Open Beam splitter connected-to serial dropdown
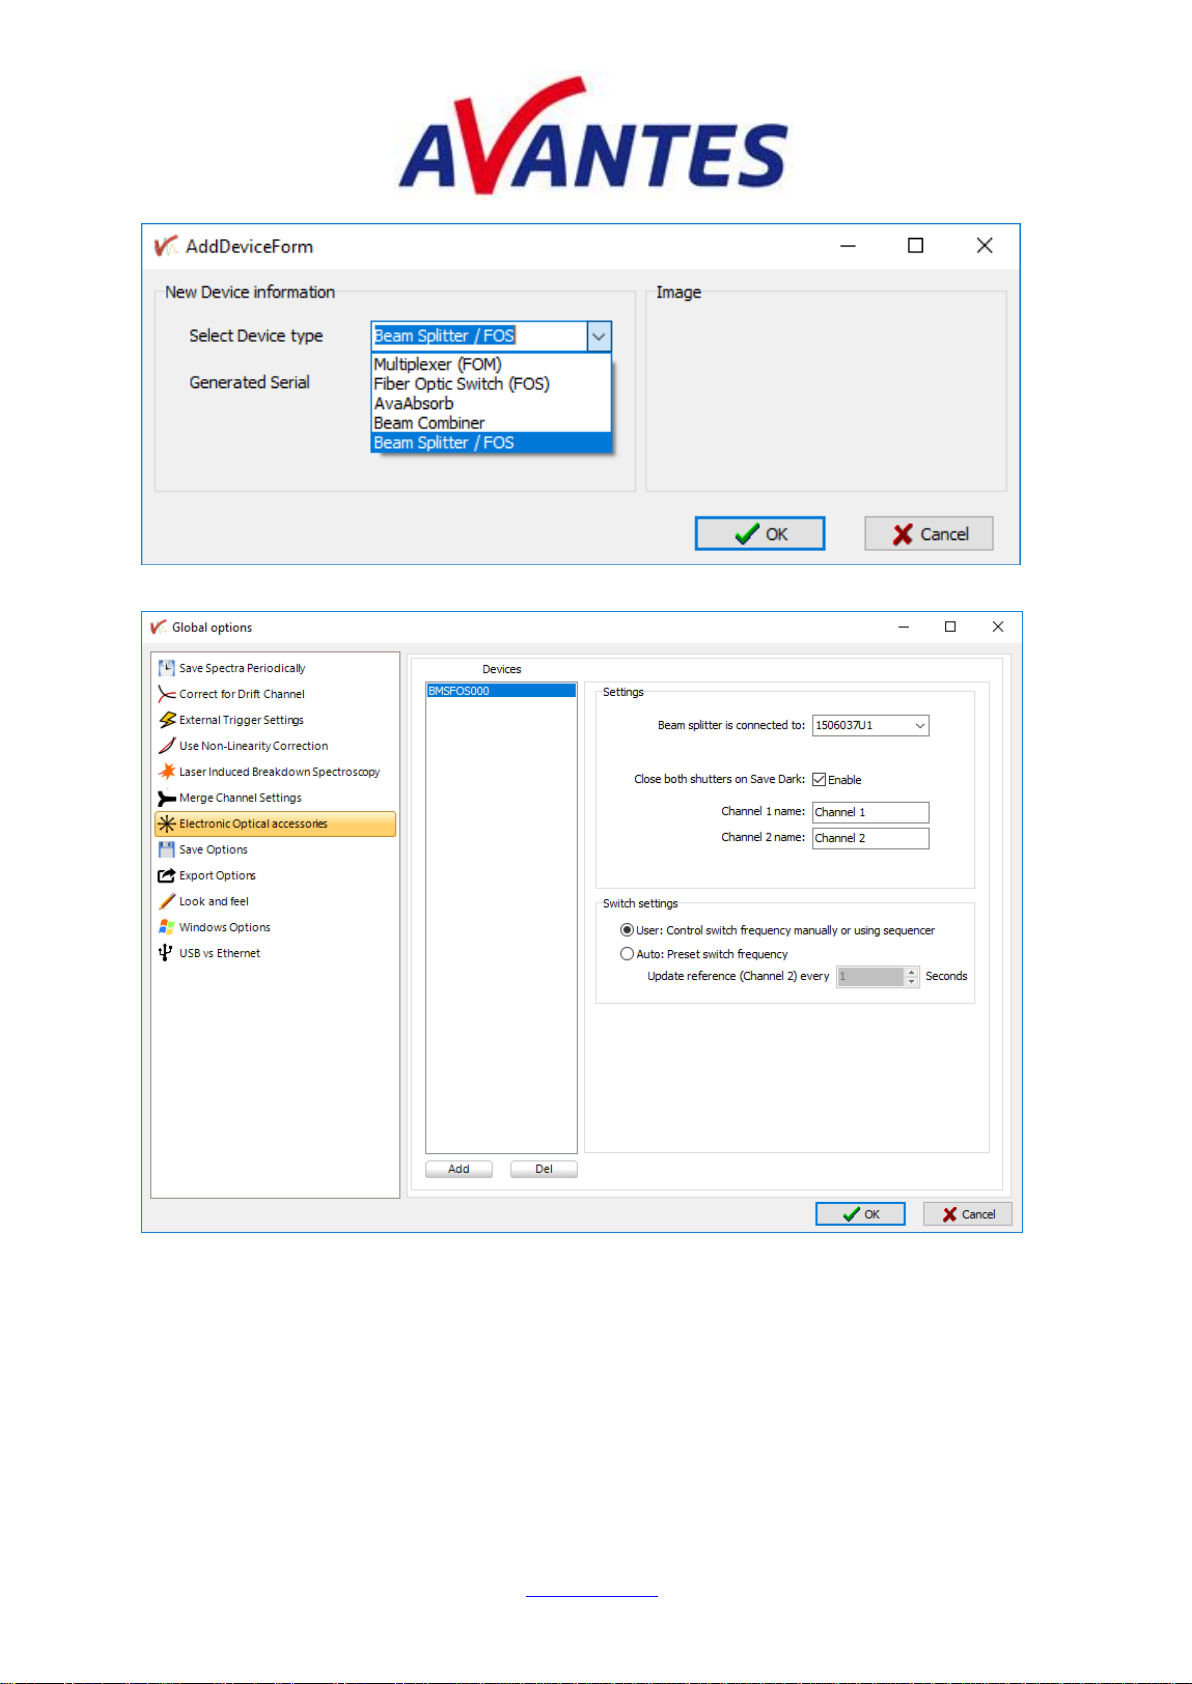 coord(919,726)
